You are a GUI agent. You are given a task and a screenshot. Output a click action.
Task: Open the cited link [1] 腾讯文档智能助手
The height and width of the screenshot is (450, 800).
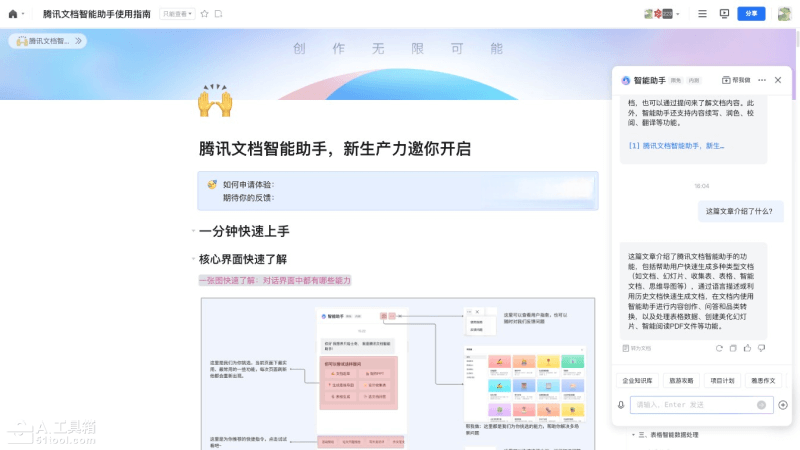click(x=676, y=145)
